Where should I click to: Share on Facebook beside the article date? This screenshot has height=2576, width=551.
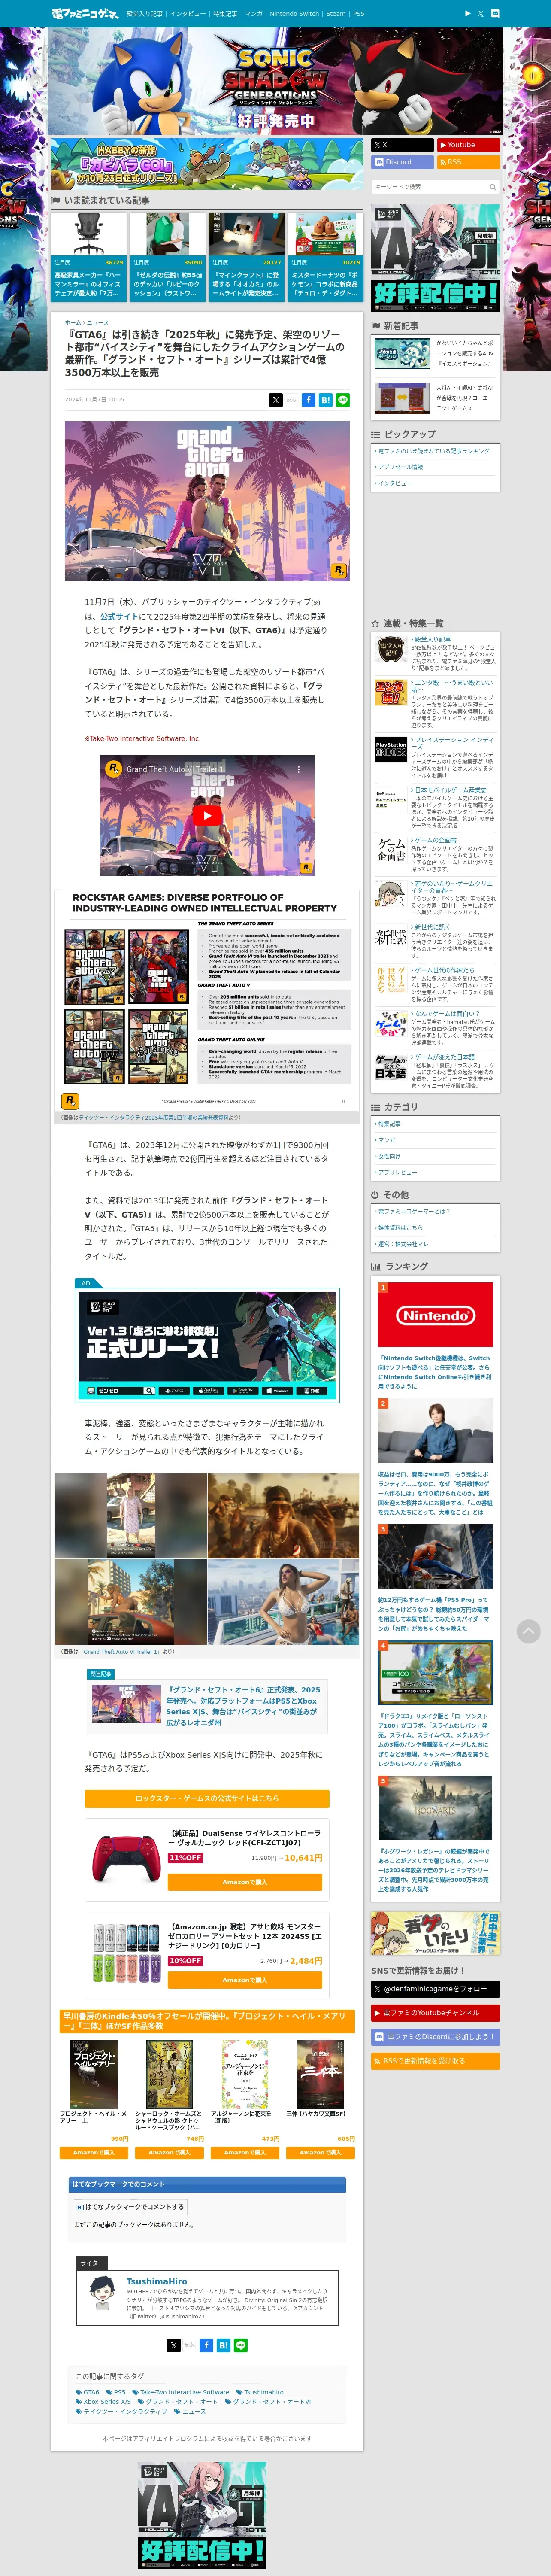tap(309, 400)
